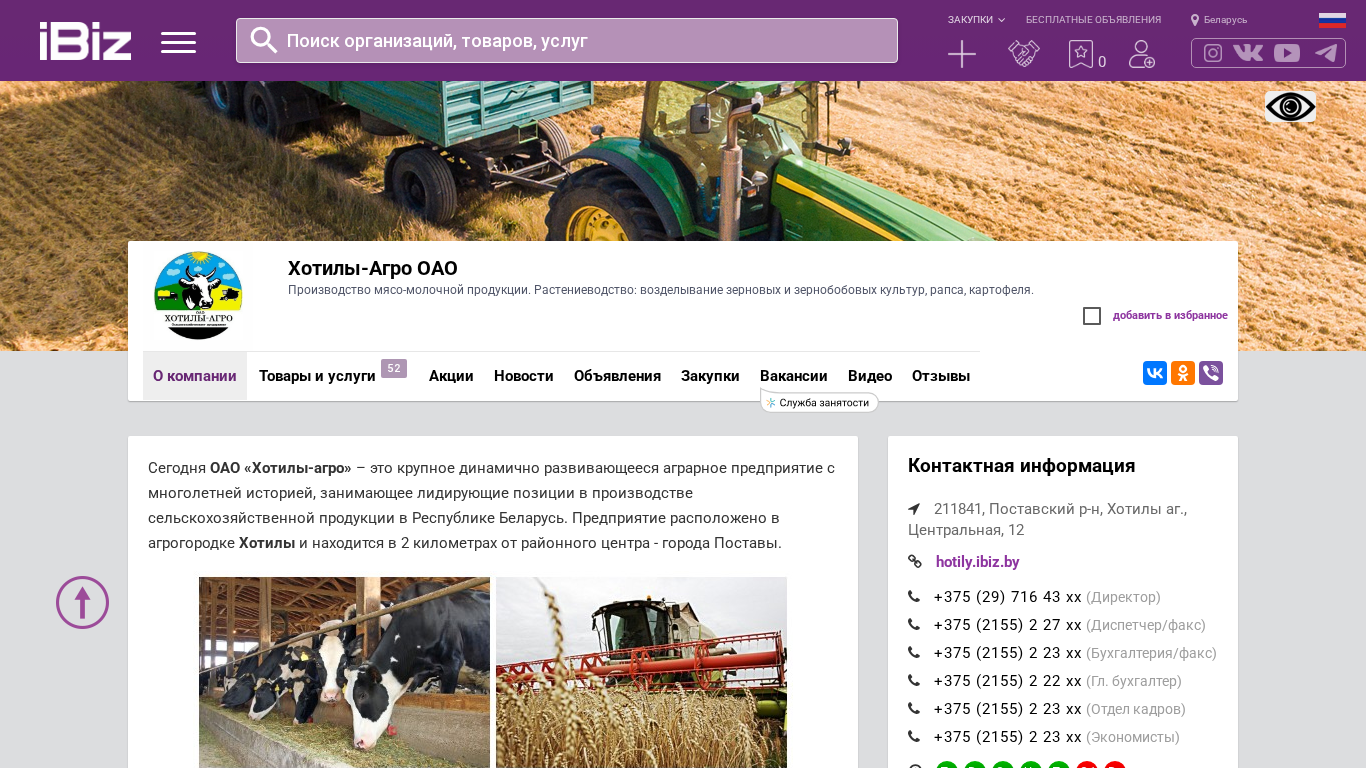Click the user registration icon
The width and height of the screenshot is (1366, 768).
pyautogui.click(x=1142, y=54)
